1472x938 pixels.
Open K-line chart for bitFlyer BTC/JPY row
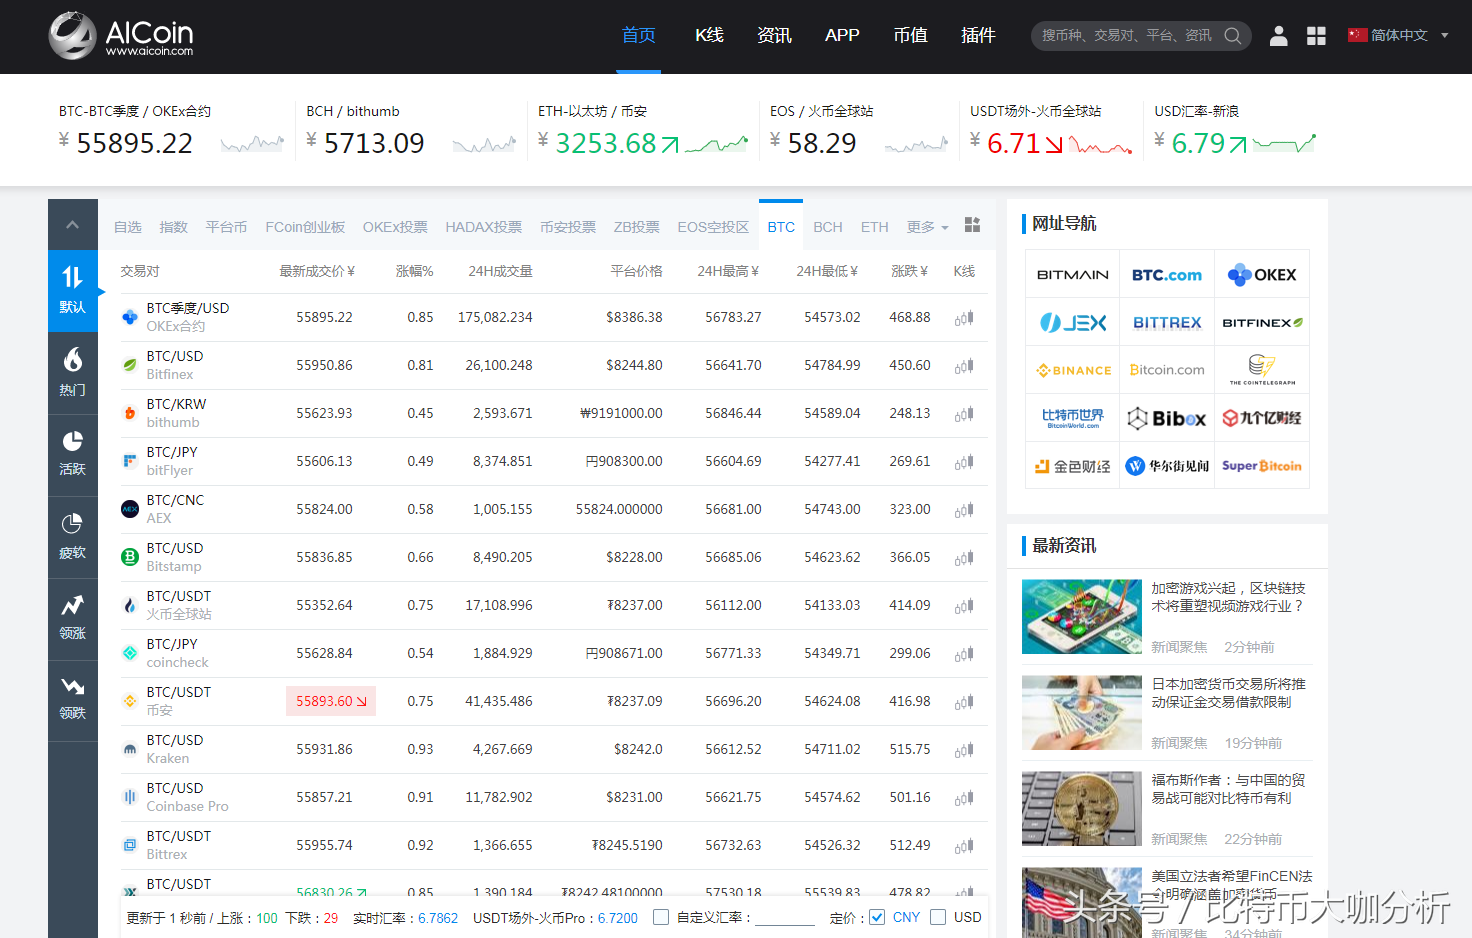pyautogui.click(x=964, y=462)
